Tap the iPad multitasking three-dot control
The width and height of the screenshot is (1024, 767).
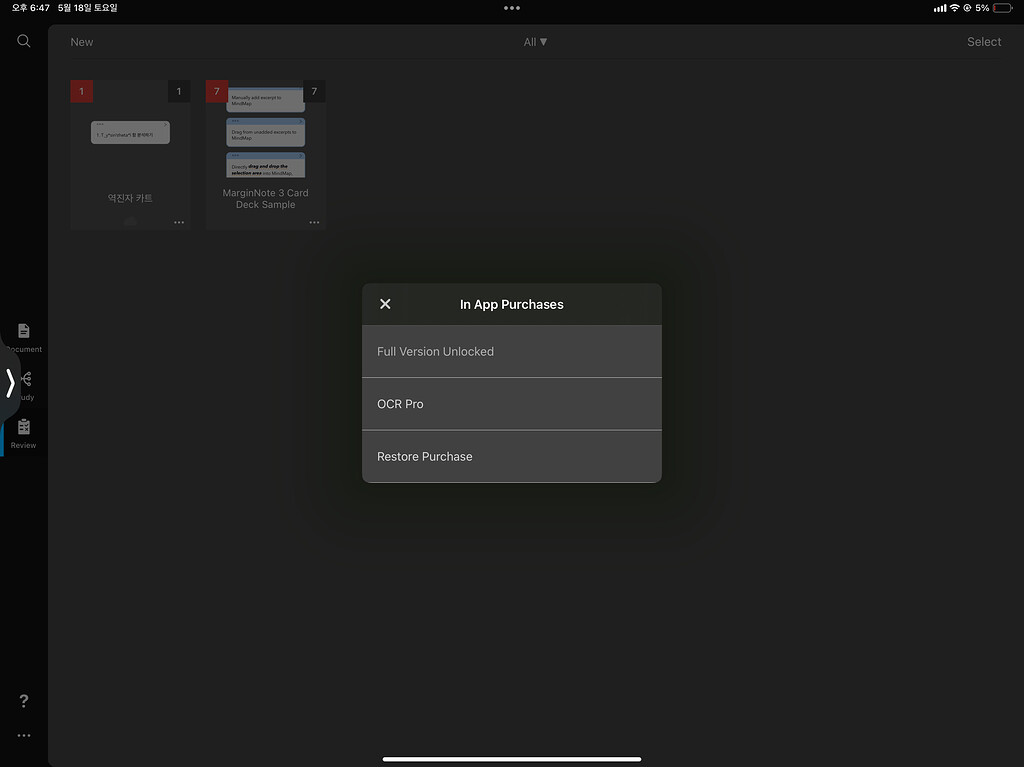[512, 8]
